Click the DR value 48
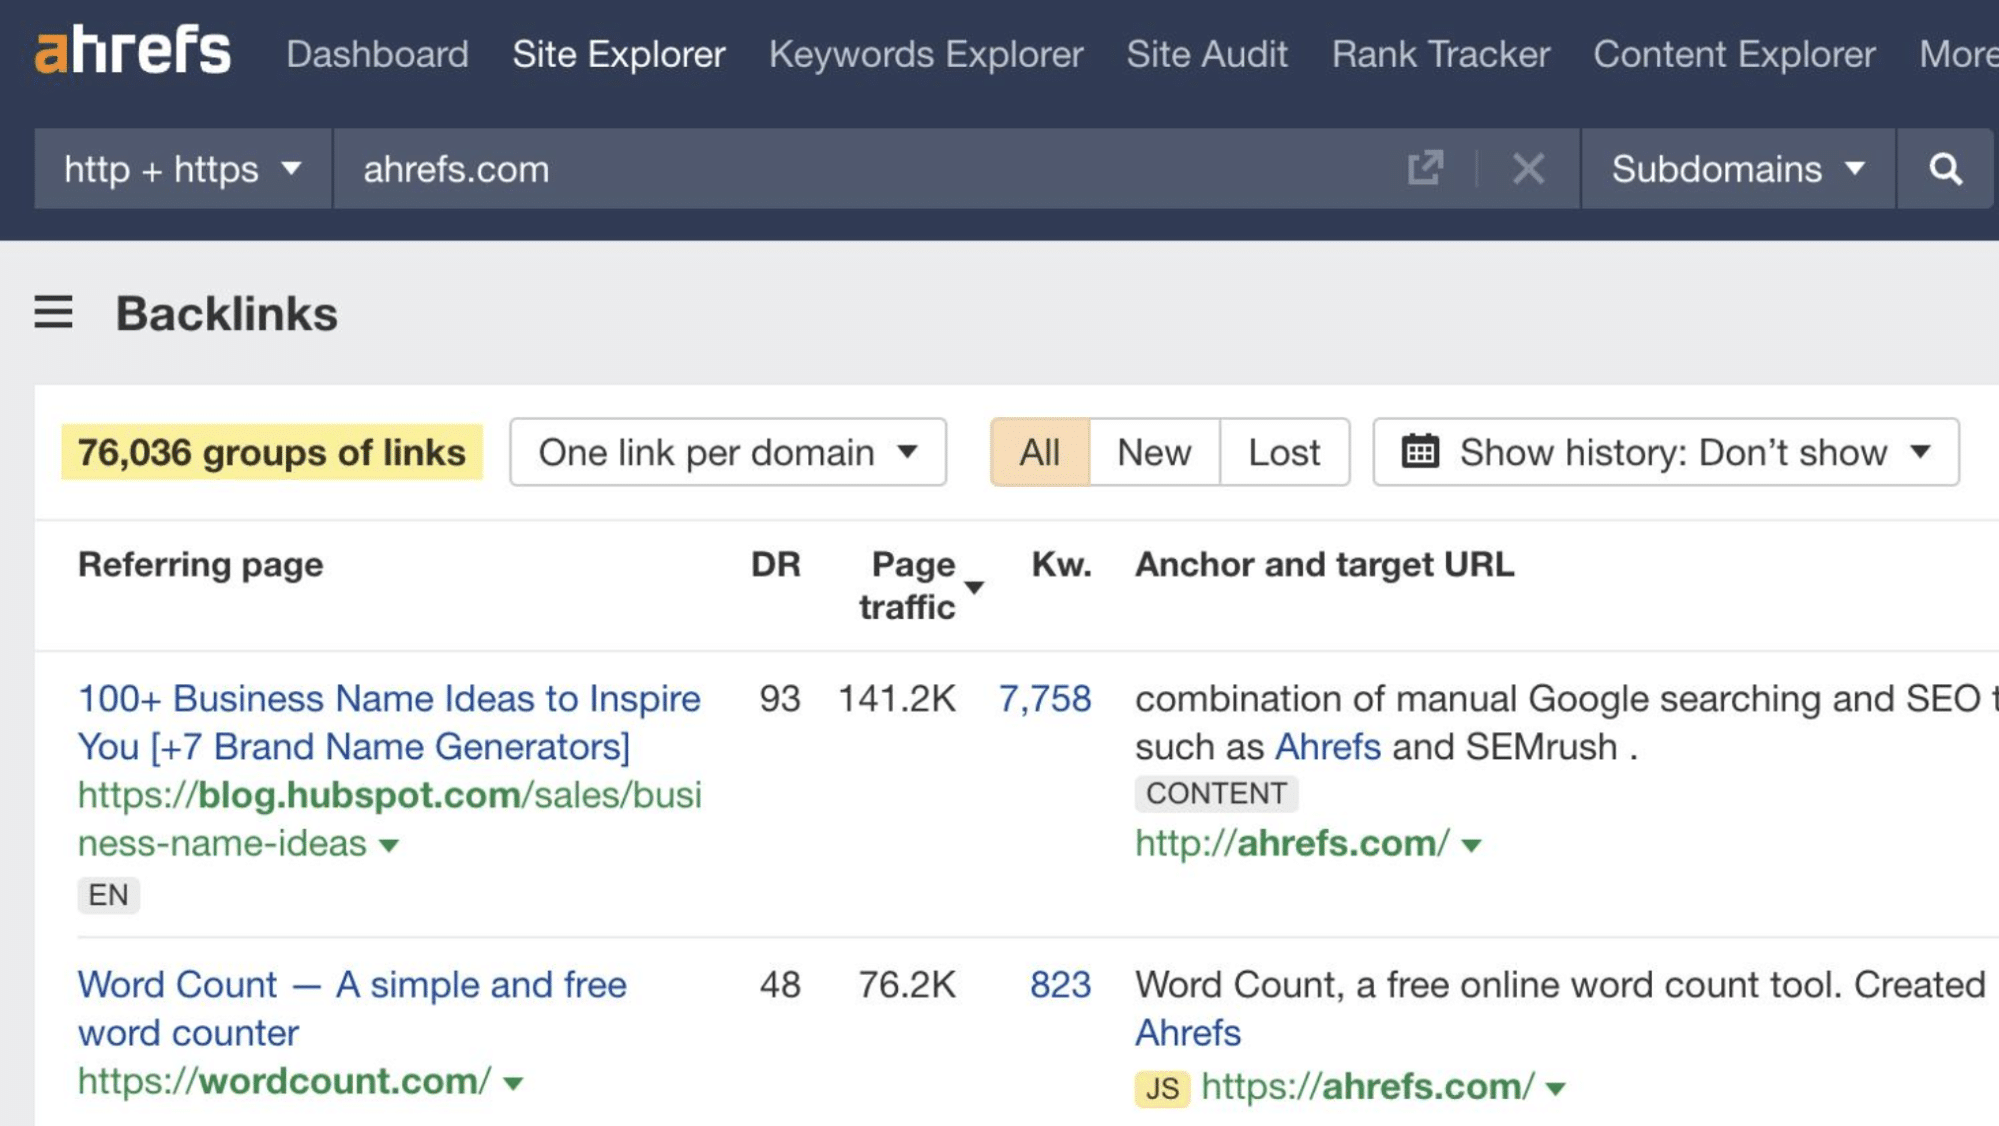 tap(780, 985)
